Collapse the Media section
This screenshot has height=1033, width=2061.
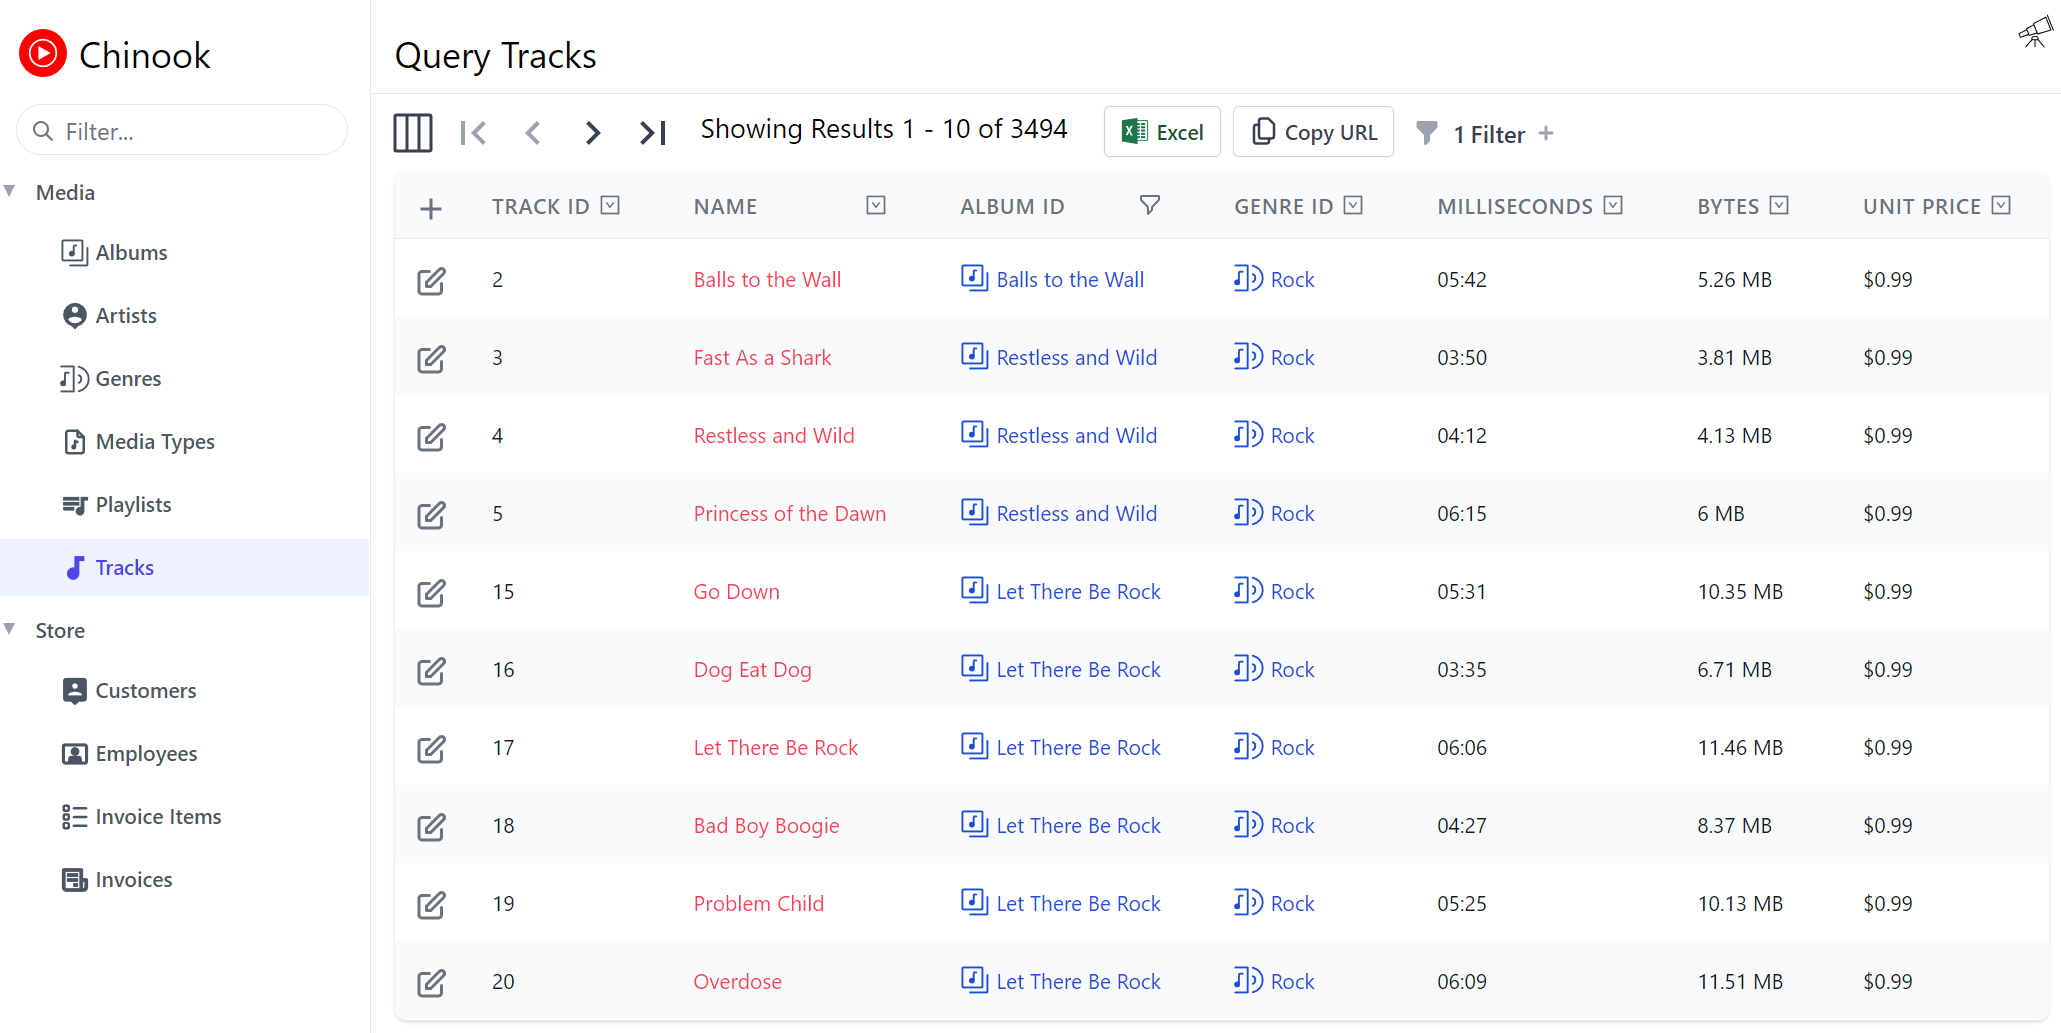click(x=10, y=191)
